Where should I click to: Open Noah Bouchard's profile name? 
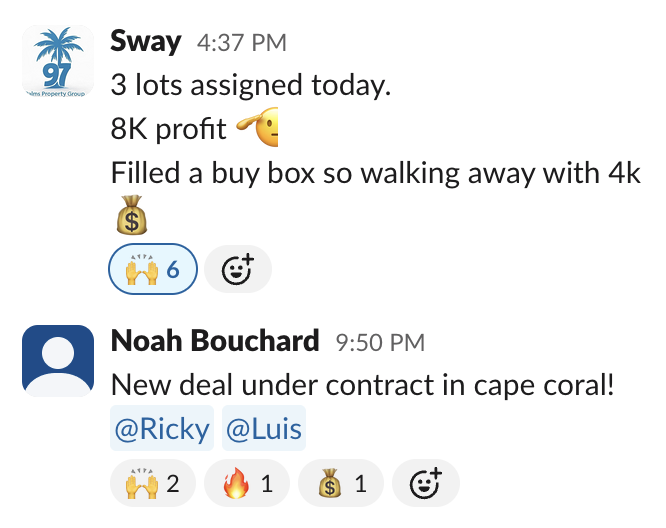[215, 341]
